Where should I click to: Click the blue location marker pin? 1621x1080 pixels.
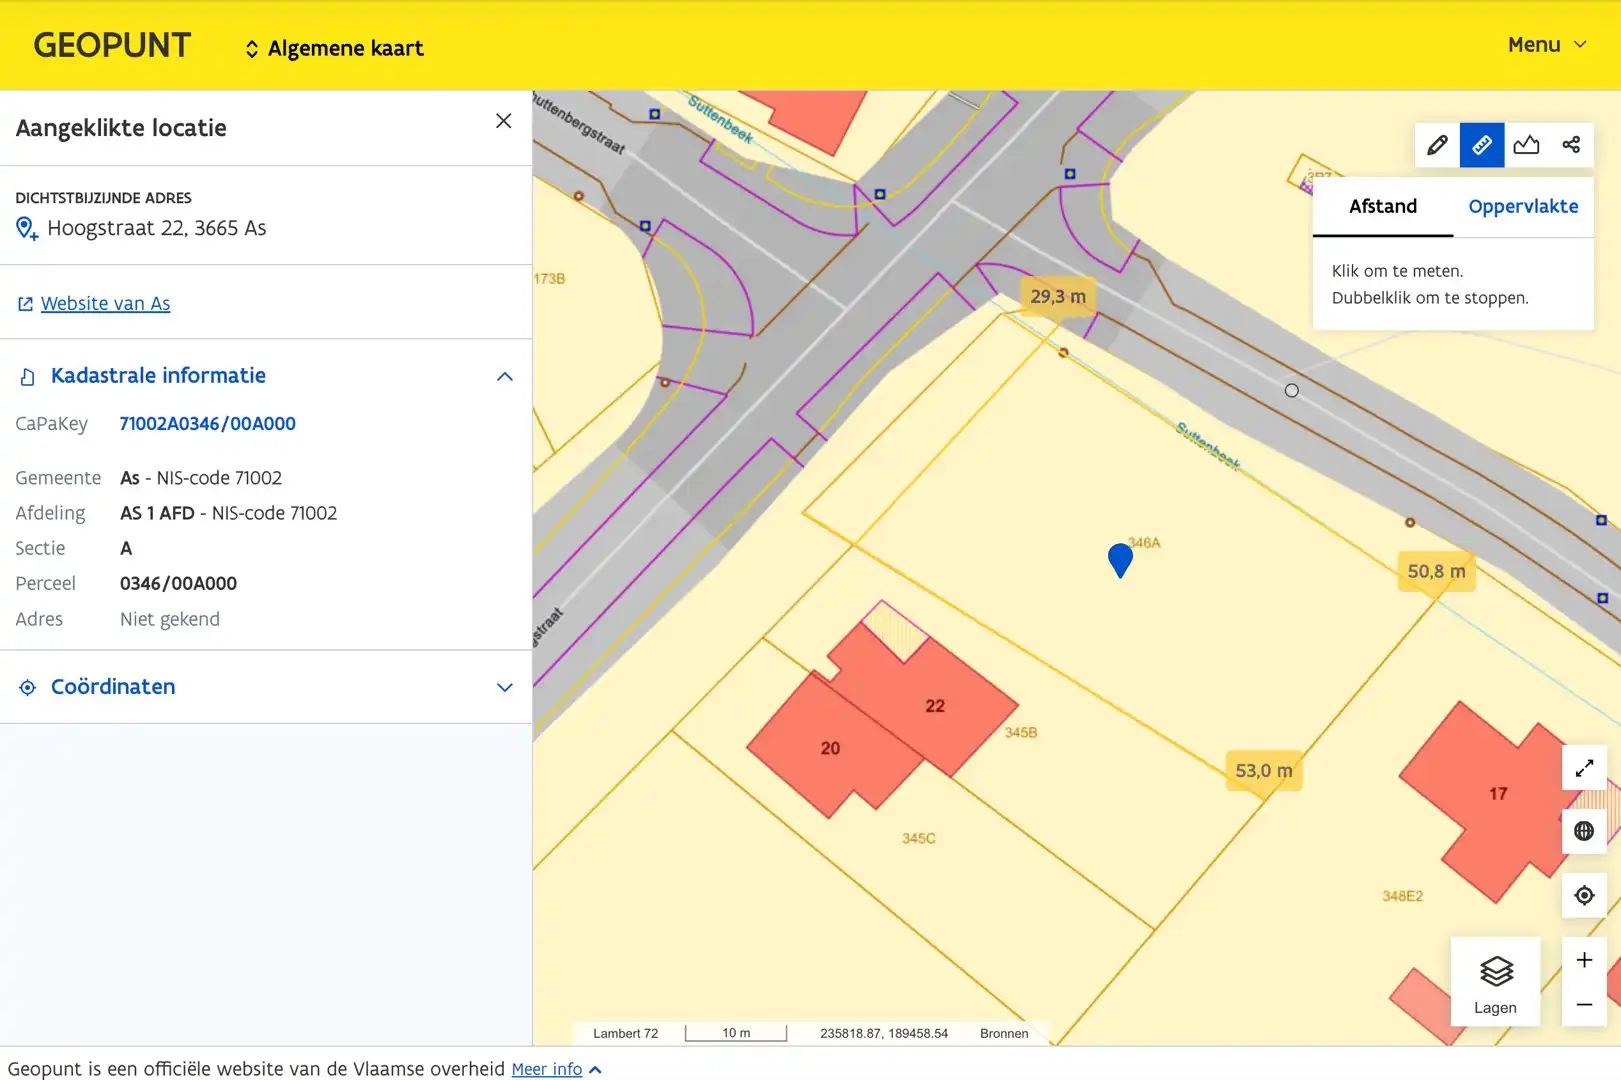click(x=1120, y=558)
